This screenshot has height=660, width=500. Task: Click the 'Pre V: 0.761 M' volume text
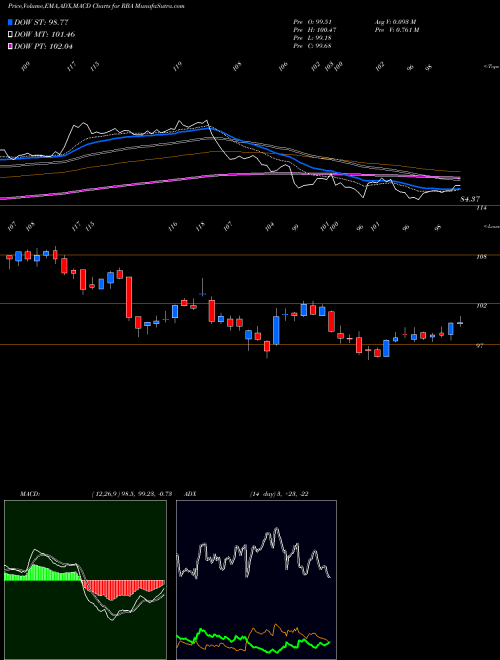396,29
